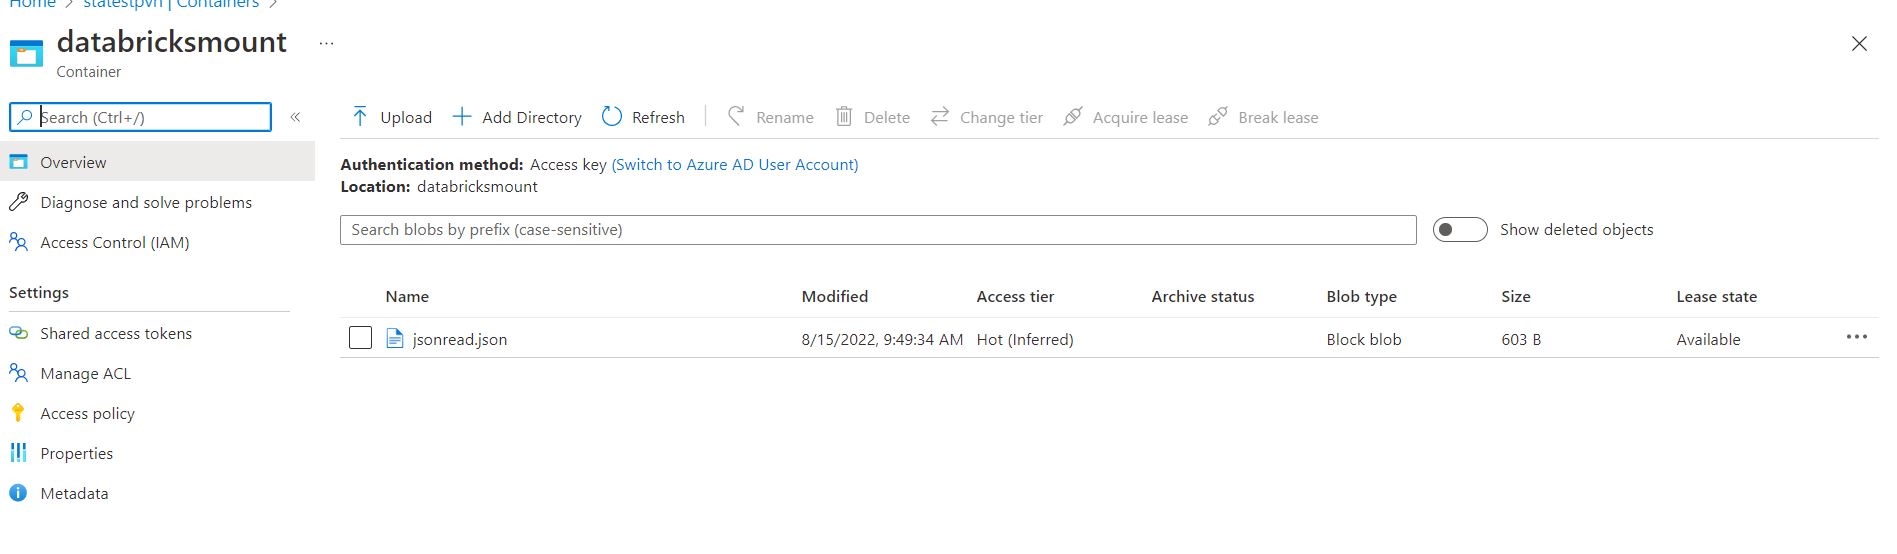Click the Search blobs by prefix field

click(x=877, y=230)
